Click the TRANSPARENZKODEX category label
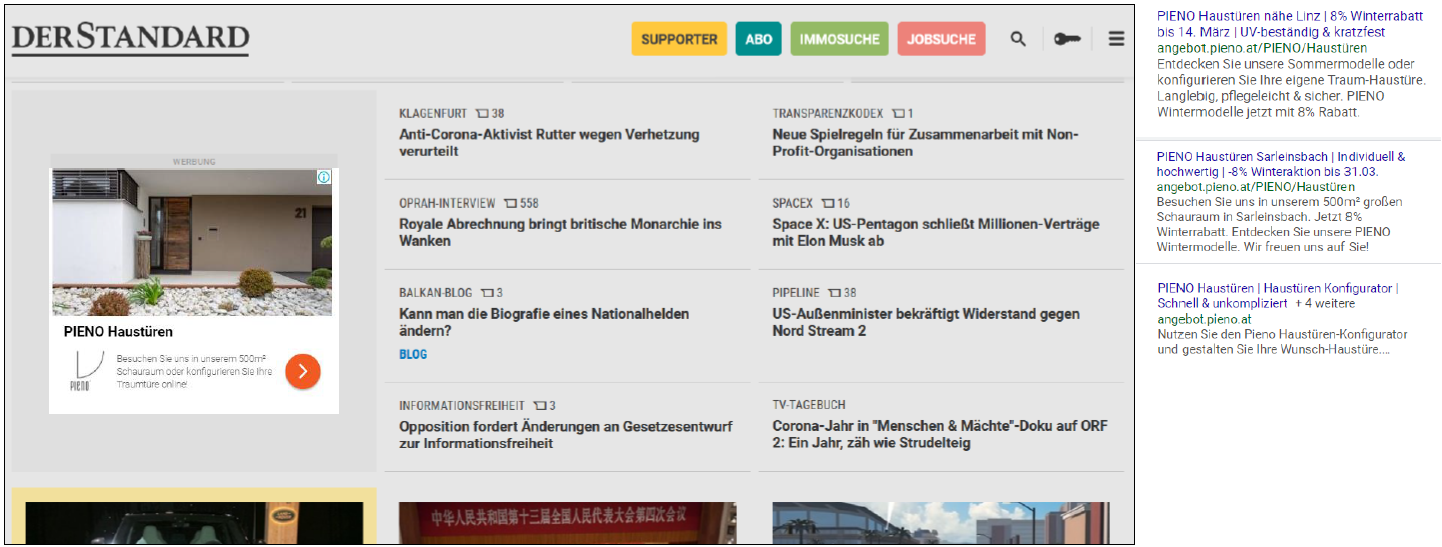 [x=828, y=114]
